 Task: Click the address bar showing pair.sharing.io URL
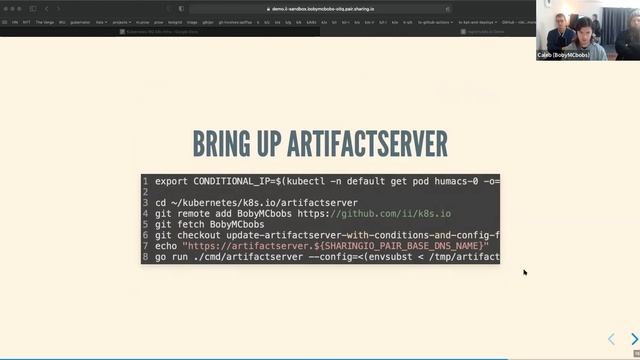coord(320,9)
